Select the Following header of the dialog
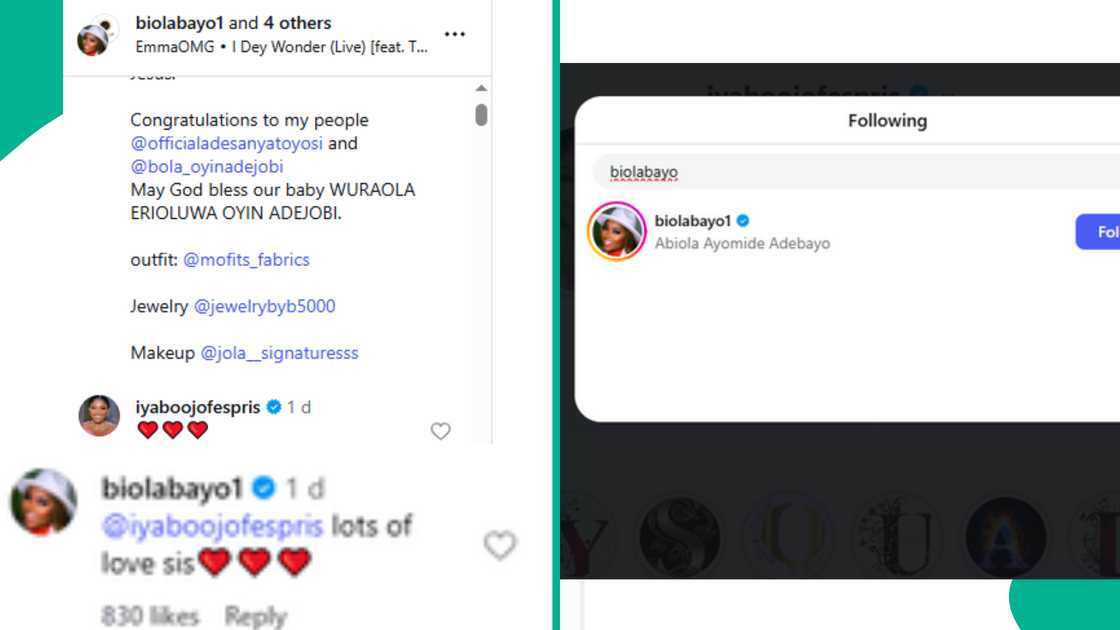The width and height of the screenshot is (1120, 630). pyautogui.click(x=887, y=120)
